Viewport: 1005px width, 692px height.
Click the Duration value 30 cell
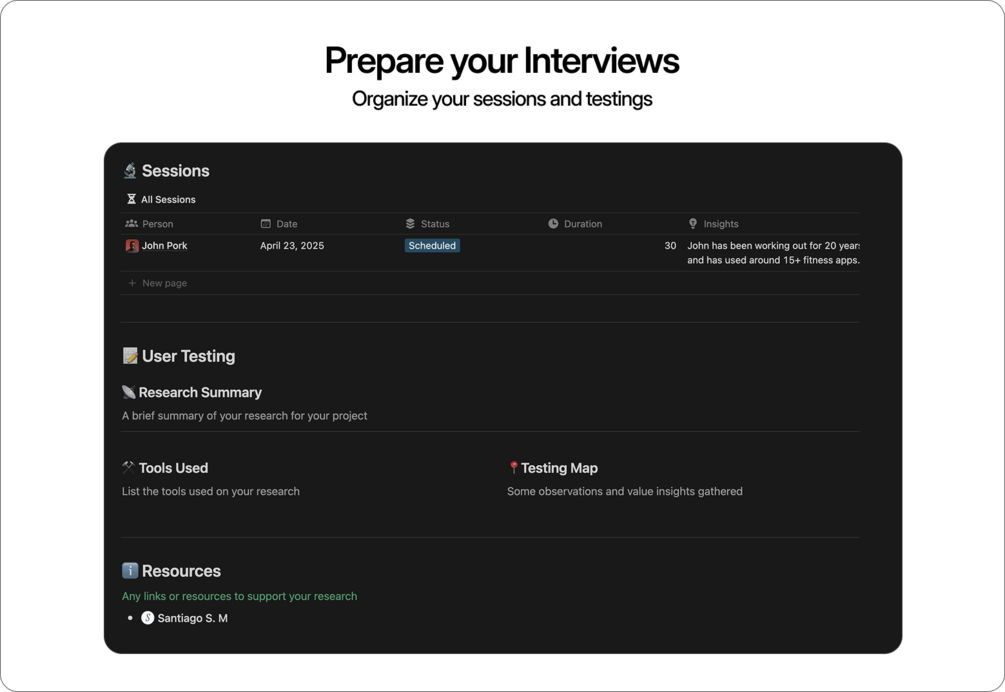[x=671, y=245]
